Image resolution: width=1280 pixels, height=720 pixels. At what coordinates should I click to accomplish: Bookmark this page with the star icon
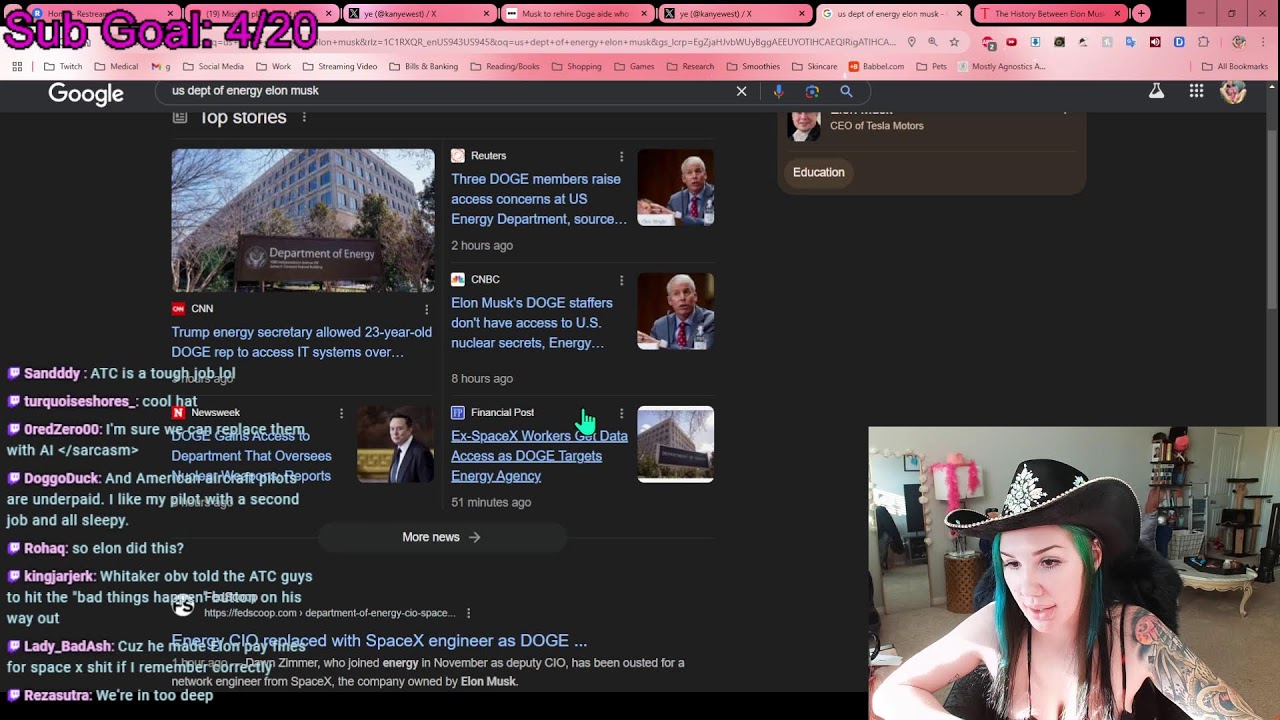954,42
